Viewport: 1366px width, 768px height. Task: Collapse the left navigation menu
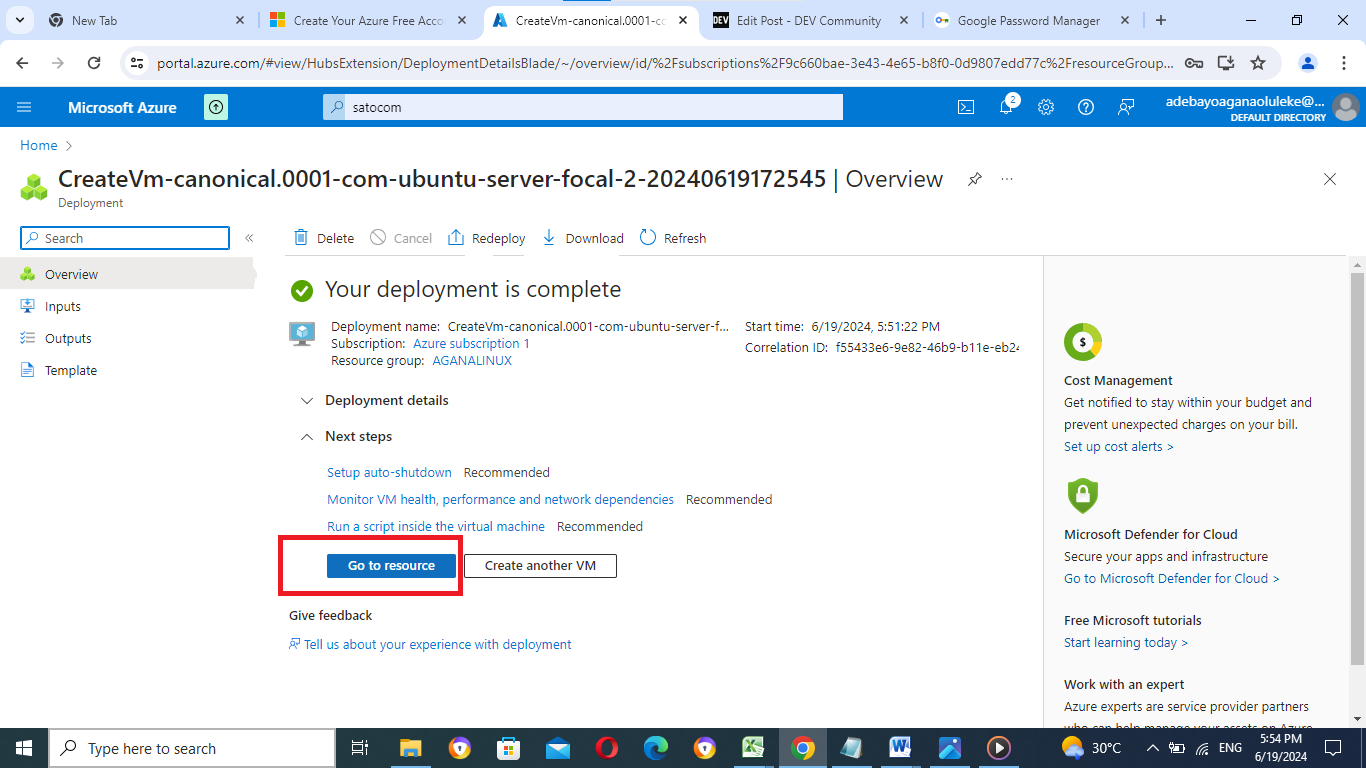click(x=249, y=238)
